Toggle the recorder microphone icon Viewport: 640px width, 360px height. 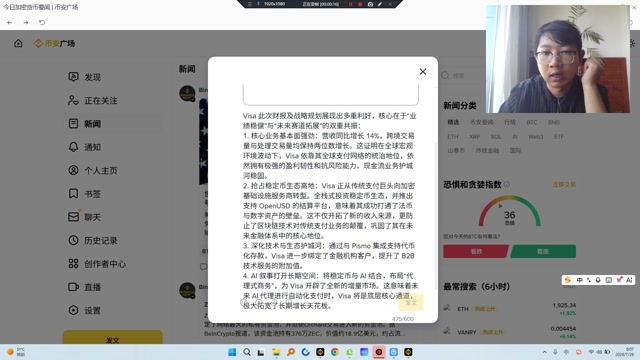point(258,4)
